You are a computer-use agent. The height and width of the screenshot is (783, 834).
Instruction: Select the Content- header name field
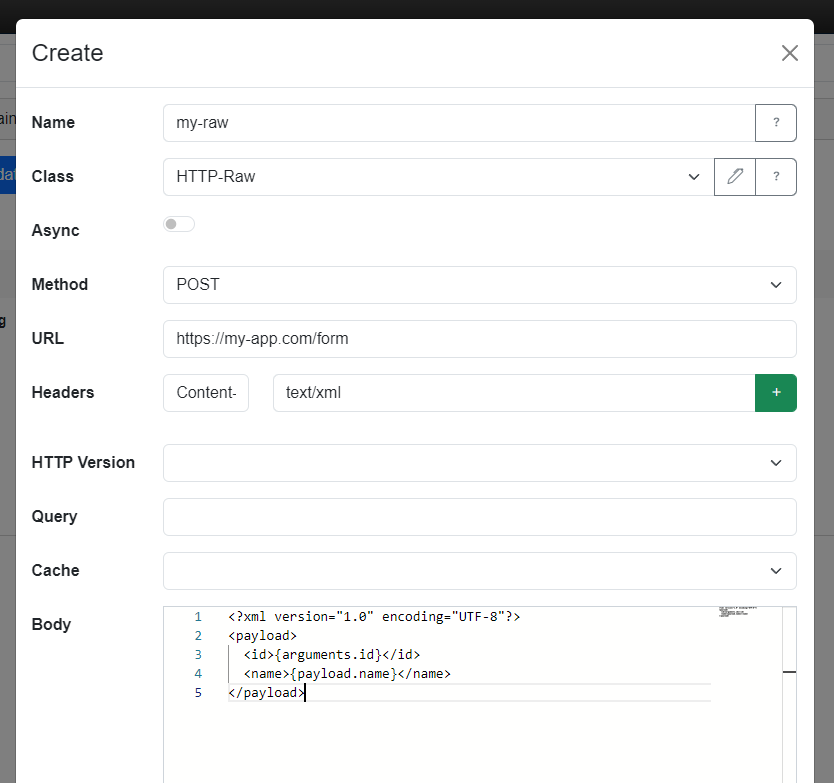coord(206,393)
